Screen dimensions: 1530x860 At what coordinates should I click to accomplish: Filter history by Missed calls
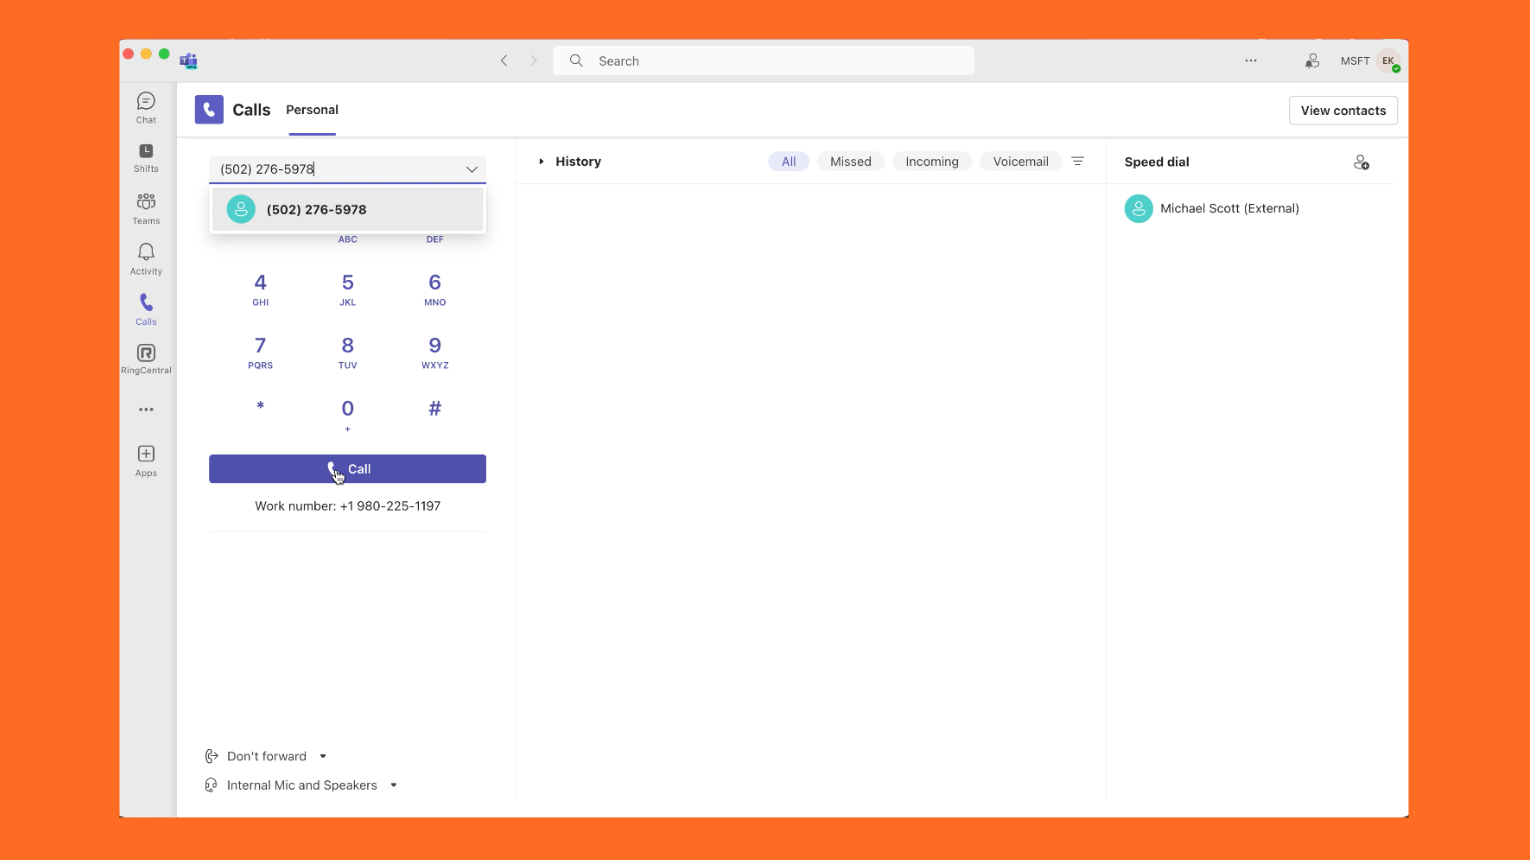850,161
